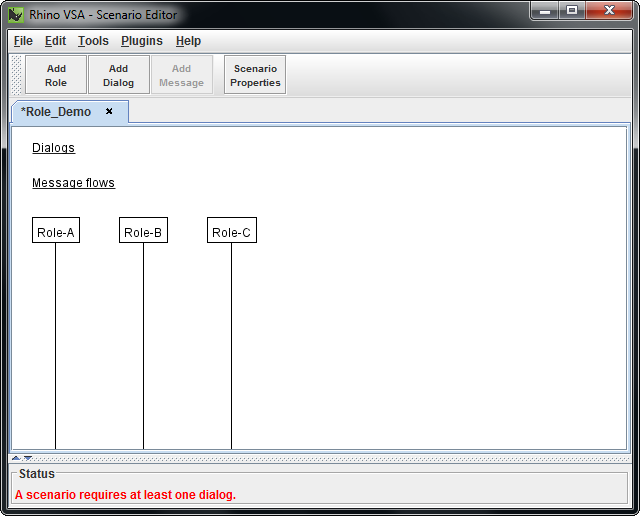
Task: Click the Rhino app icon in title bar
Action: [16, 15]
